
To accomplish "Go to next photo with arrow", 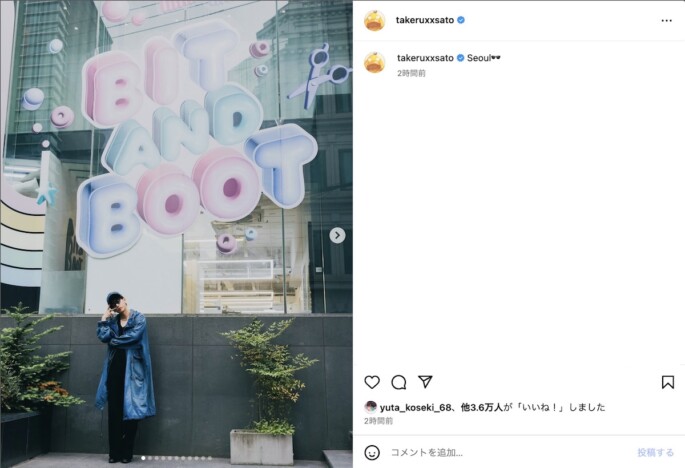I will pyautogui.click(x=337, y=236).
